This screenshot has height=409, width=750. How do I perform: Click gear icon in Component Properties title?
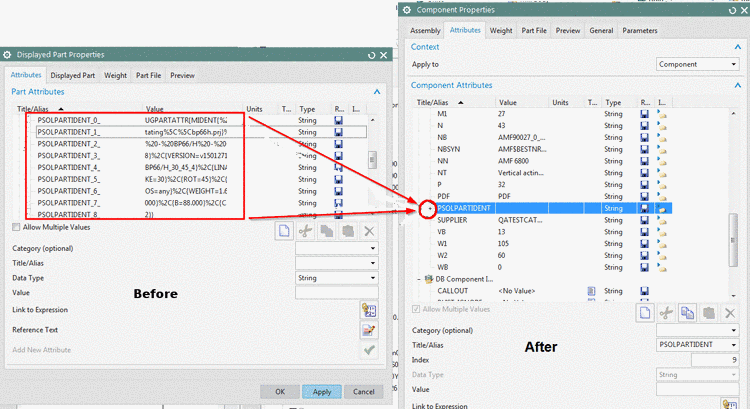tap(407, 10)
